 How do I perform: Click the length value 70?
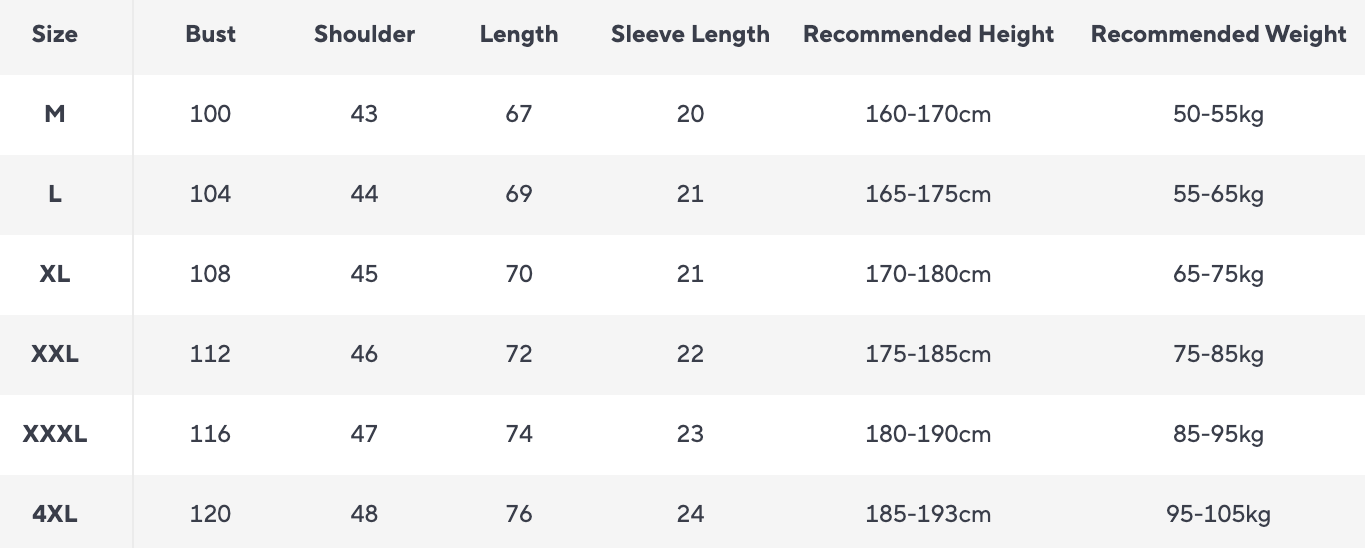[x=519, y=274]
